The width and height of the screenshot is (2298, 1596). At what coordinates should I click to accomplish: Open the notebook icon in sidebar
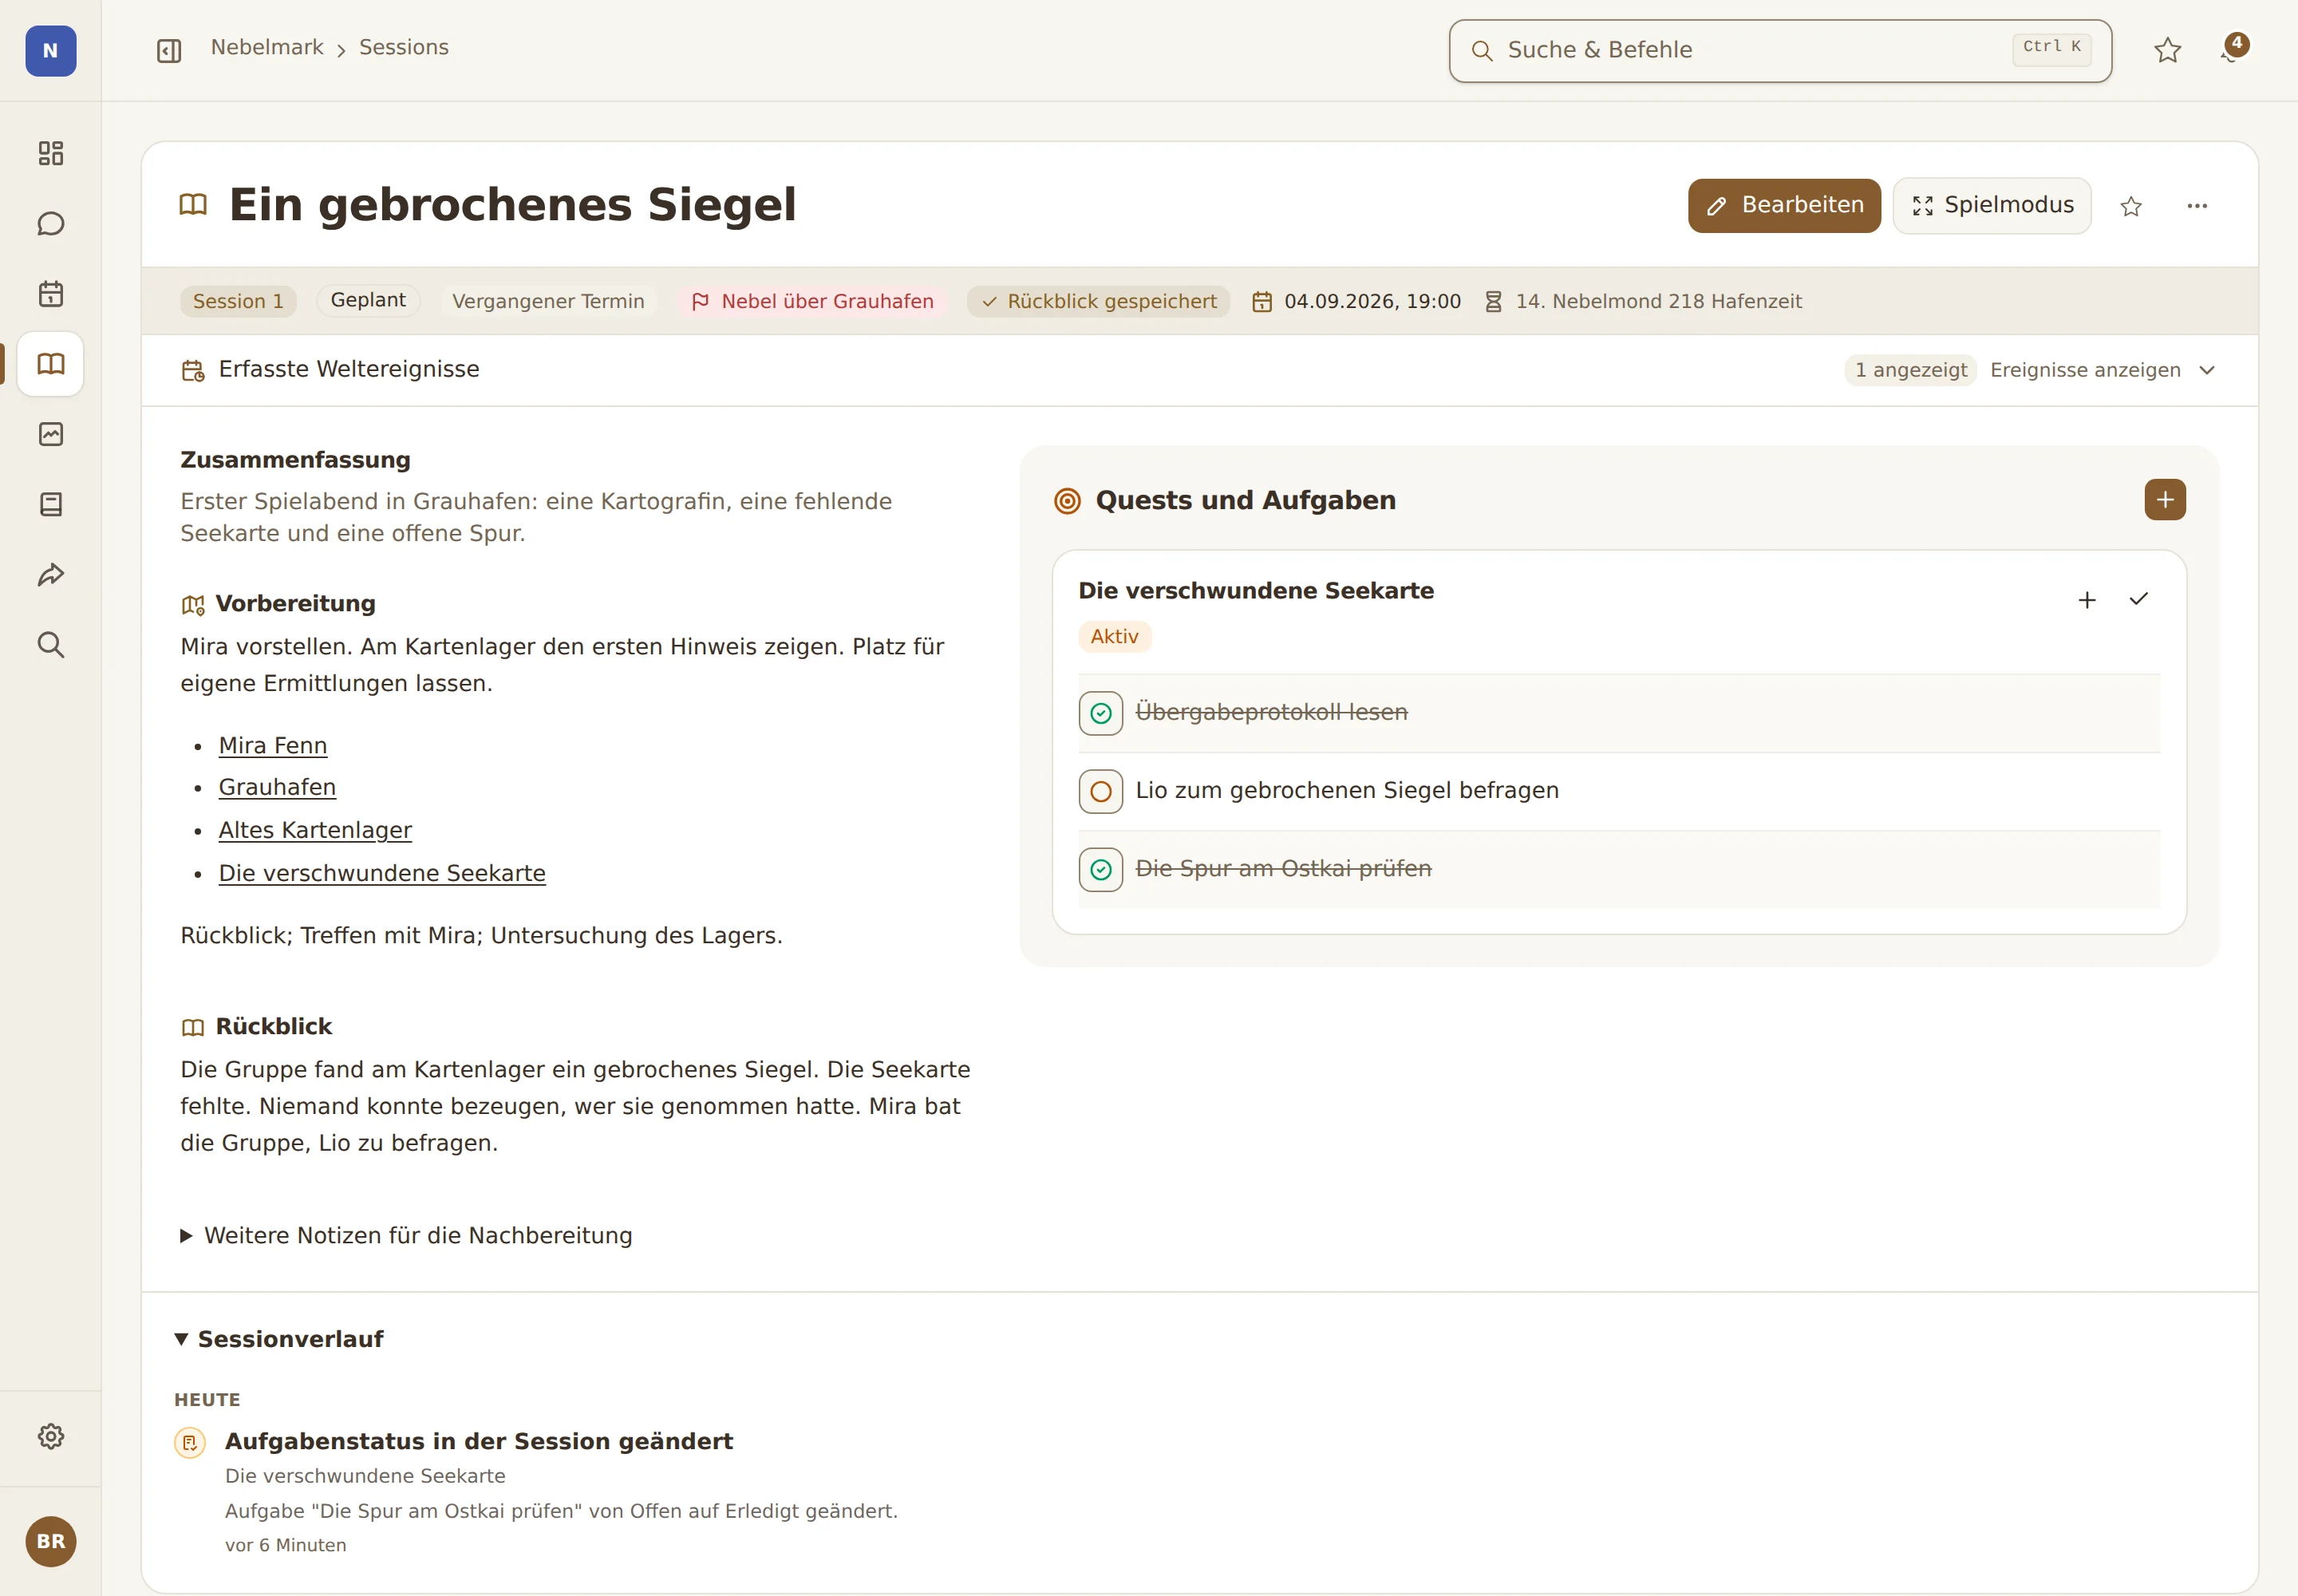coord(51,504)
